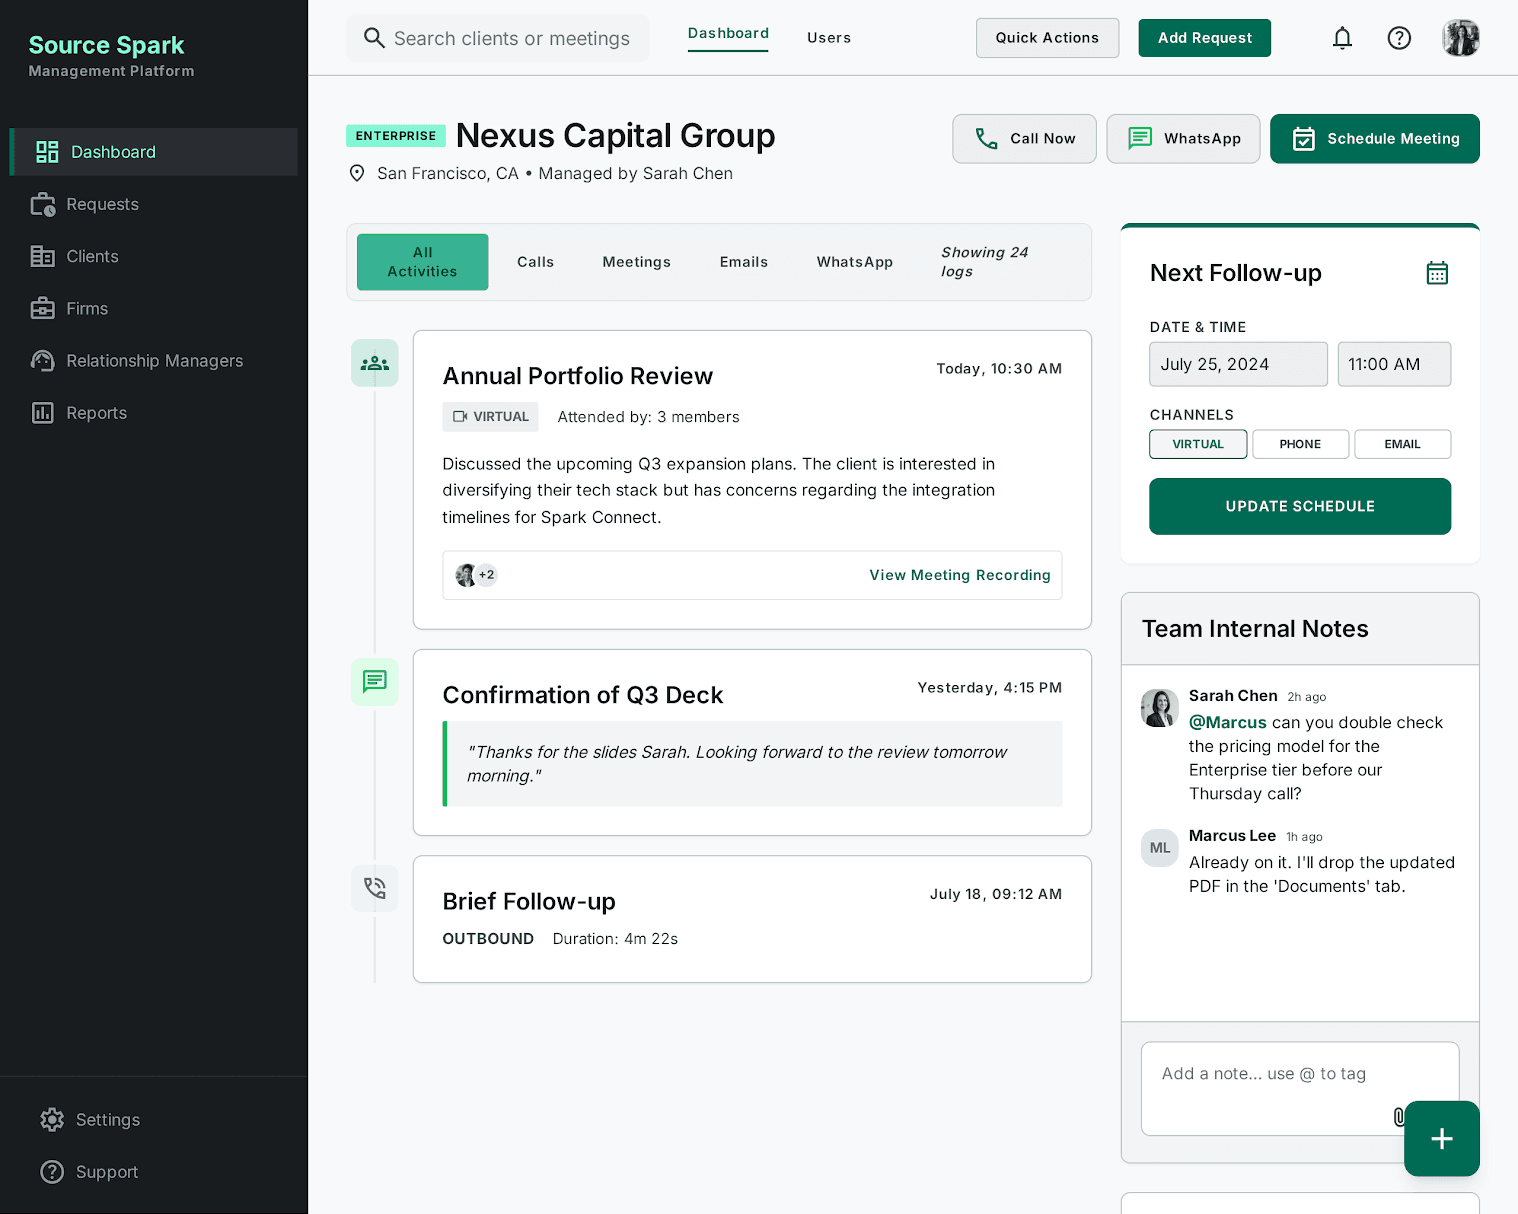Click the floating plus add button
This screenshot has width=1518, height=1214.
[x=1441, y=1138]
